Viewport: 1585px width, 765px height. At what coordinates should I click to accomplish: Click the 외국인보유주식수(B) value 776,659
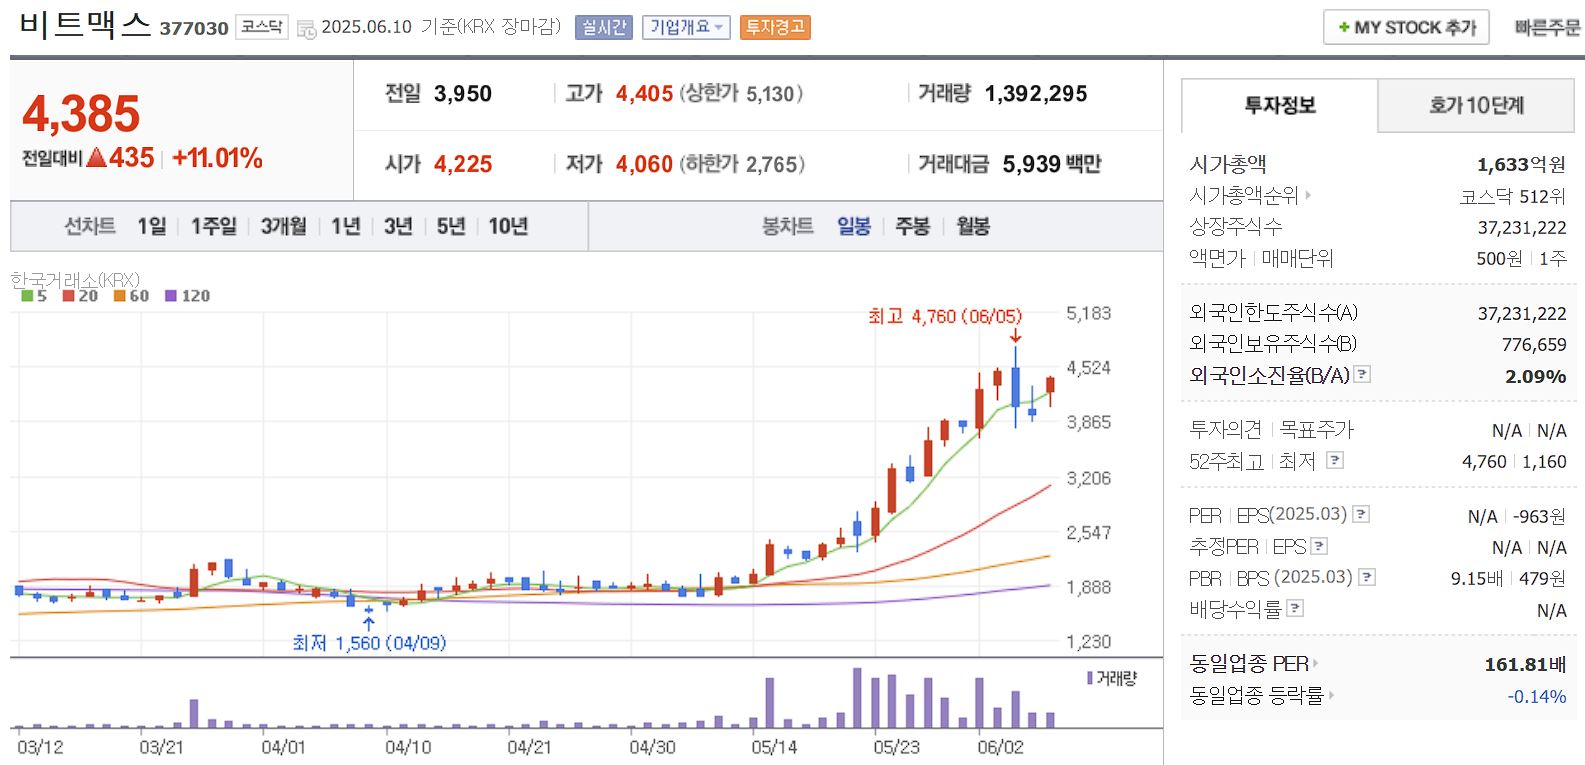coord(1534,345)
